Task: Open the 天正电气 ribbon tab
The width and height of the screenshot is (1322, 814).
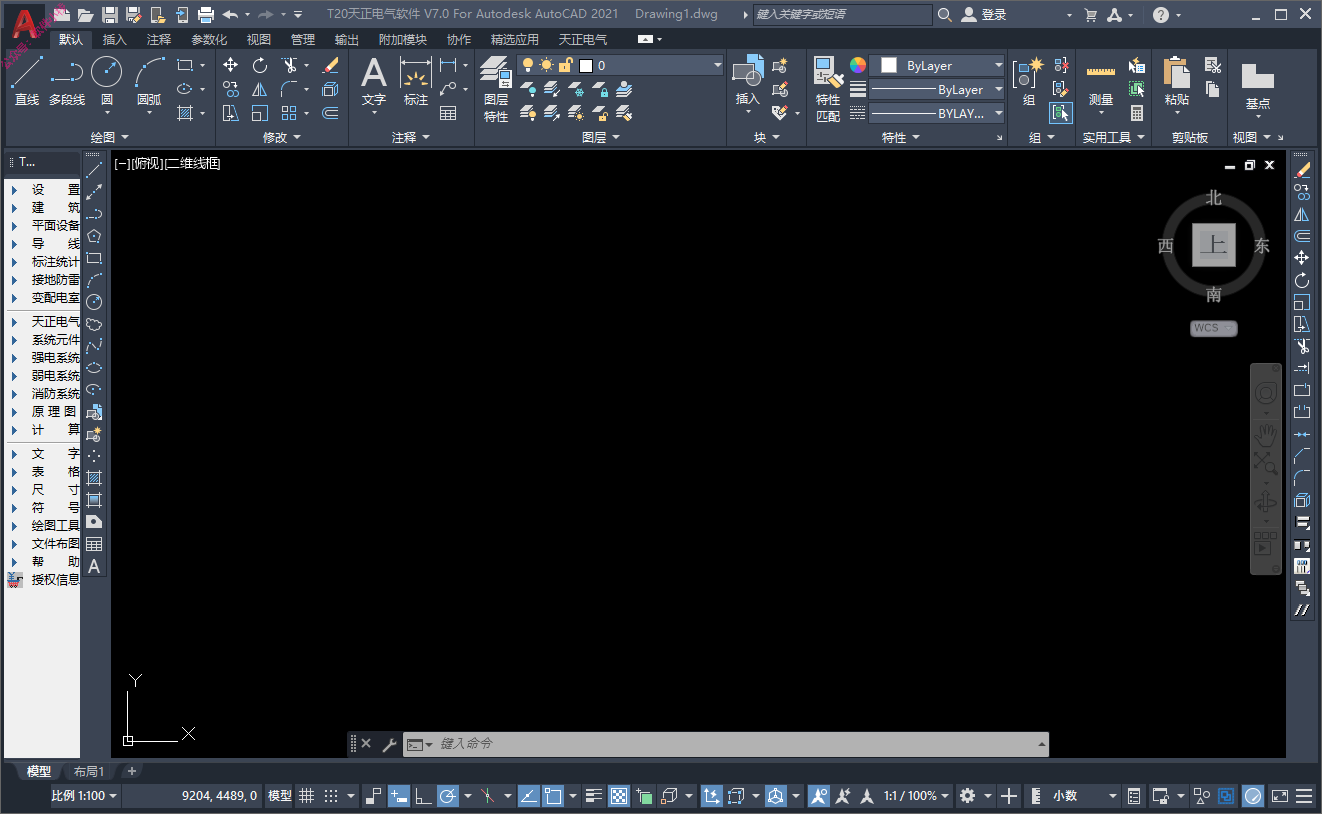Action: coord(582,39)
